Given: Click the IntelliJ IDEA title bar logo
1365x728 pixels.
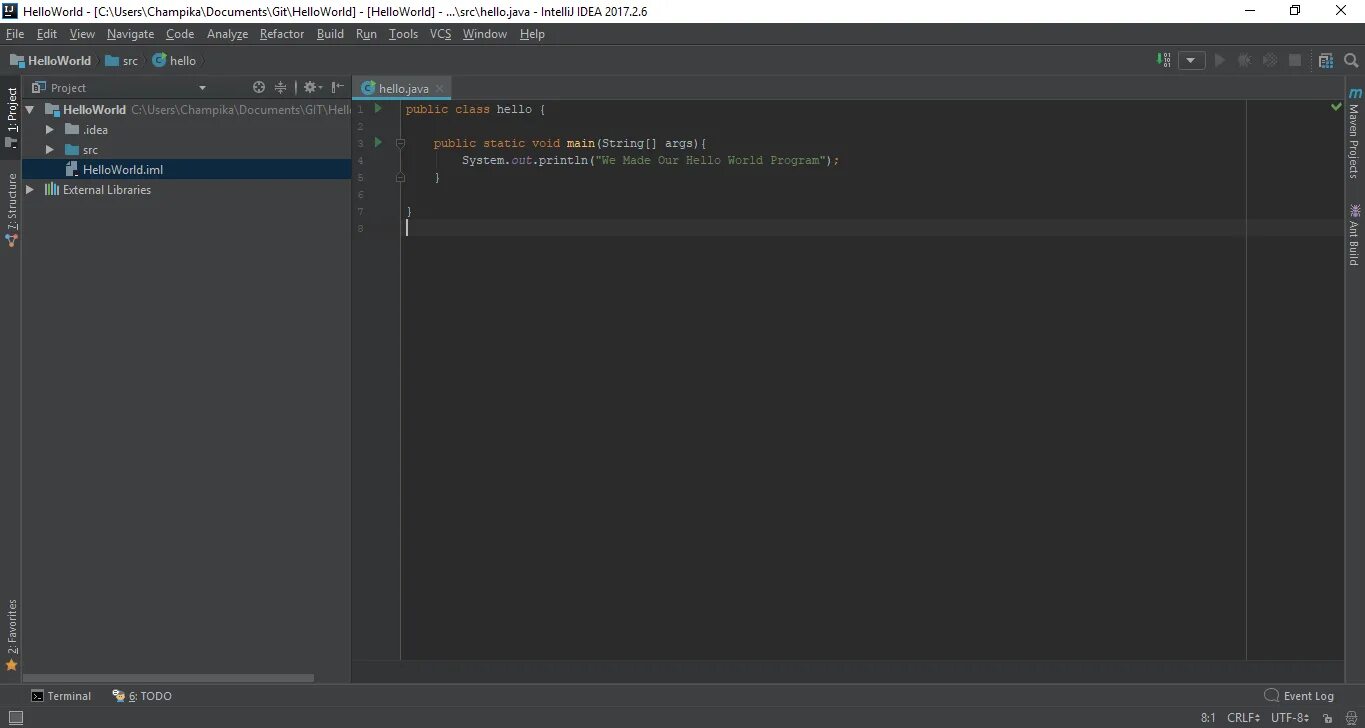Looking at the screenshot, I should (x=10, y=11).
